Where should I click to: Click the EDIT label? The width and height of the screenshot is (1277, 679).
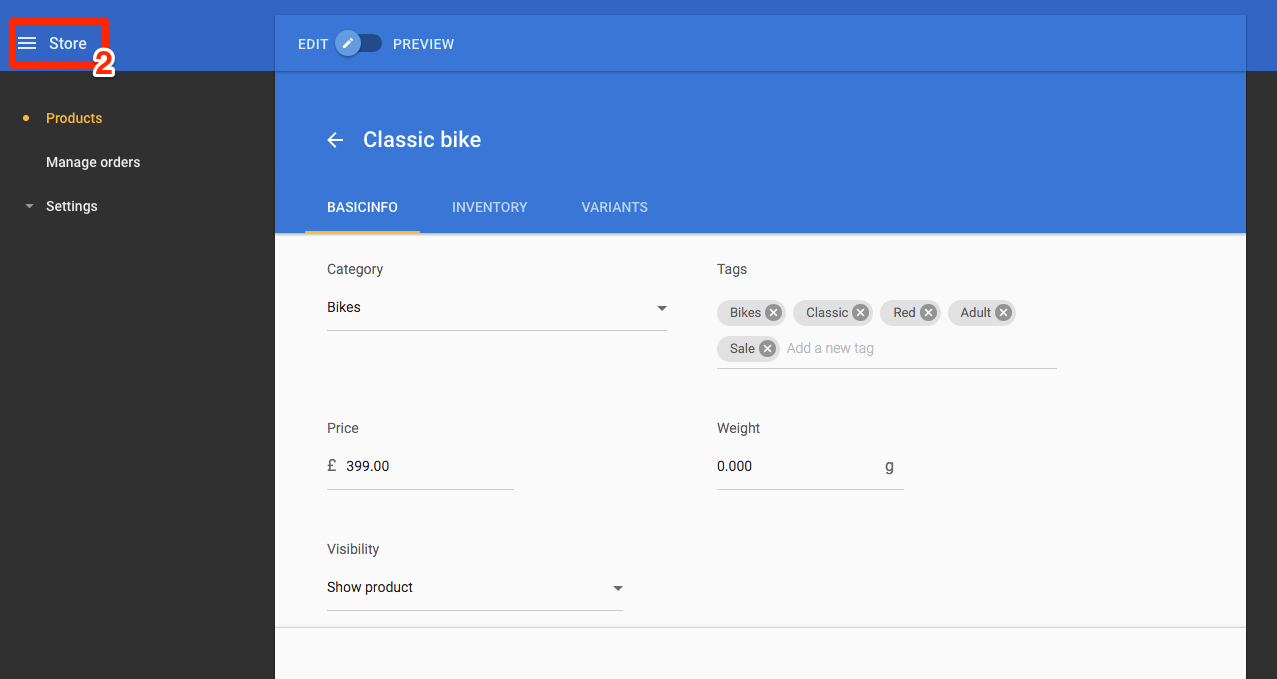point(313,44)
